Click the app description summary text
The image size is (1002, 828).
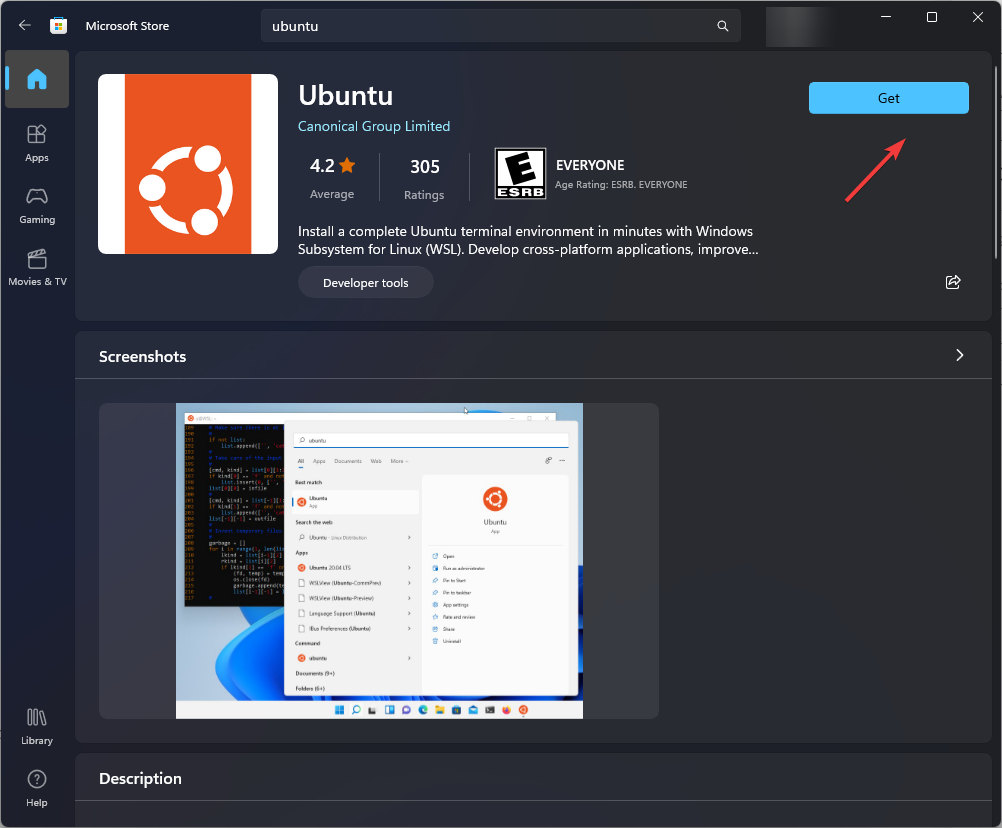coord(528,240)
